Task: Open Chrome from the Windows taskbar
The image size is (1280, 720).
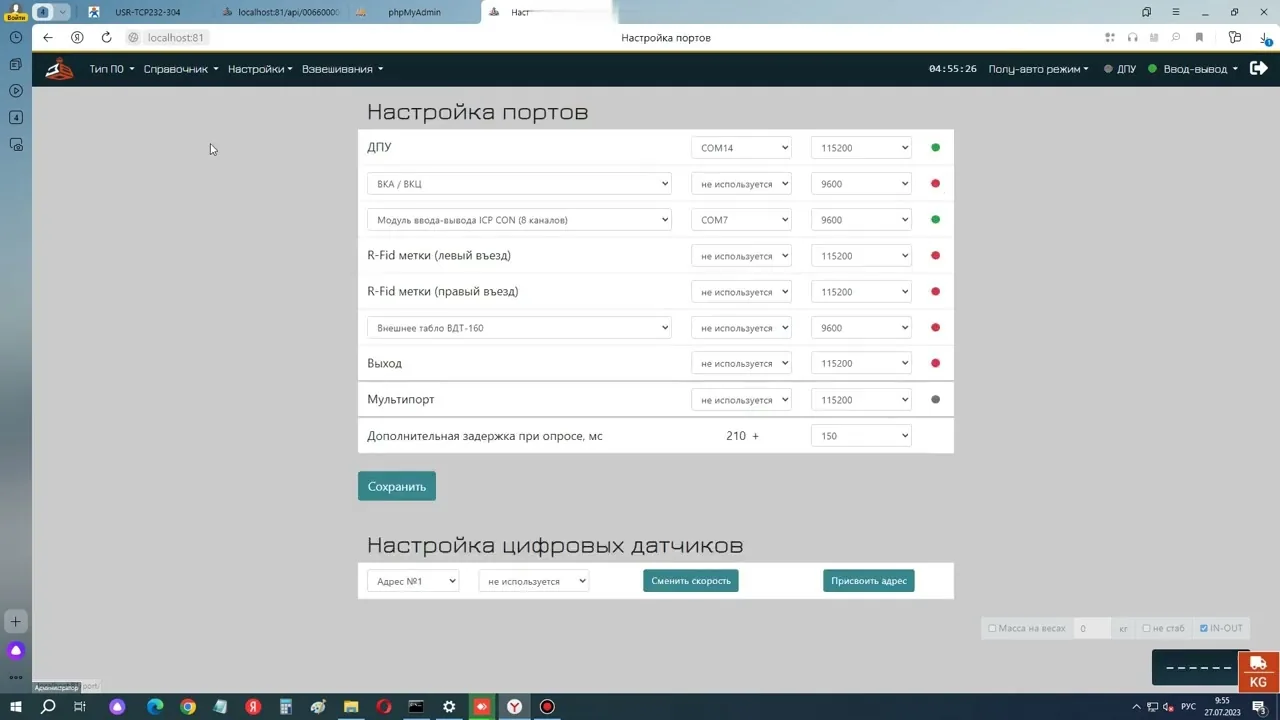Action: [188, 707]
